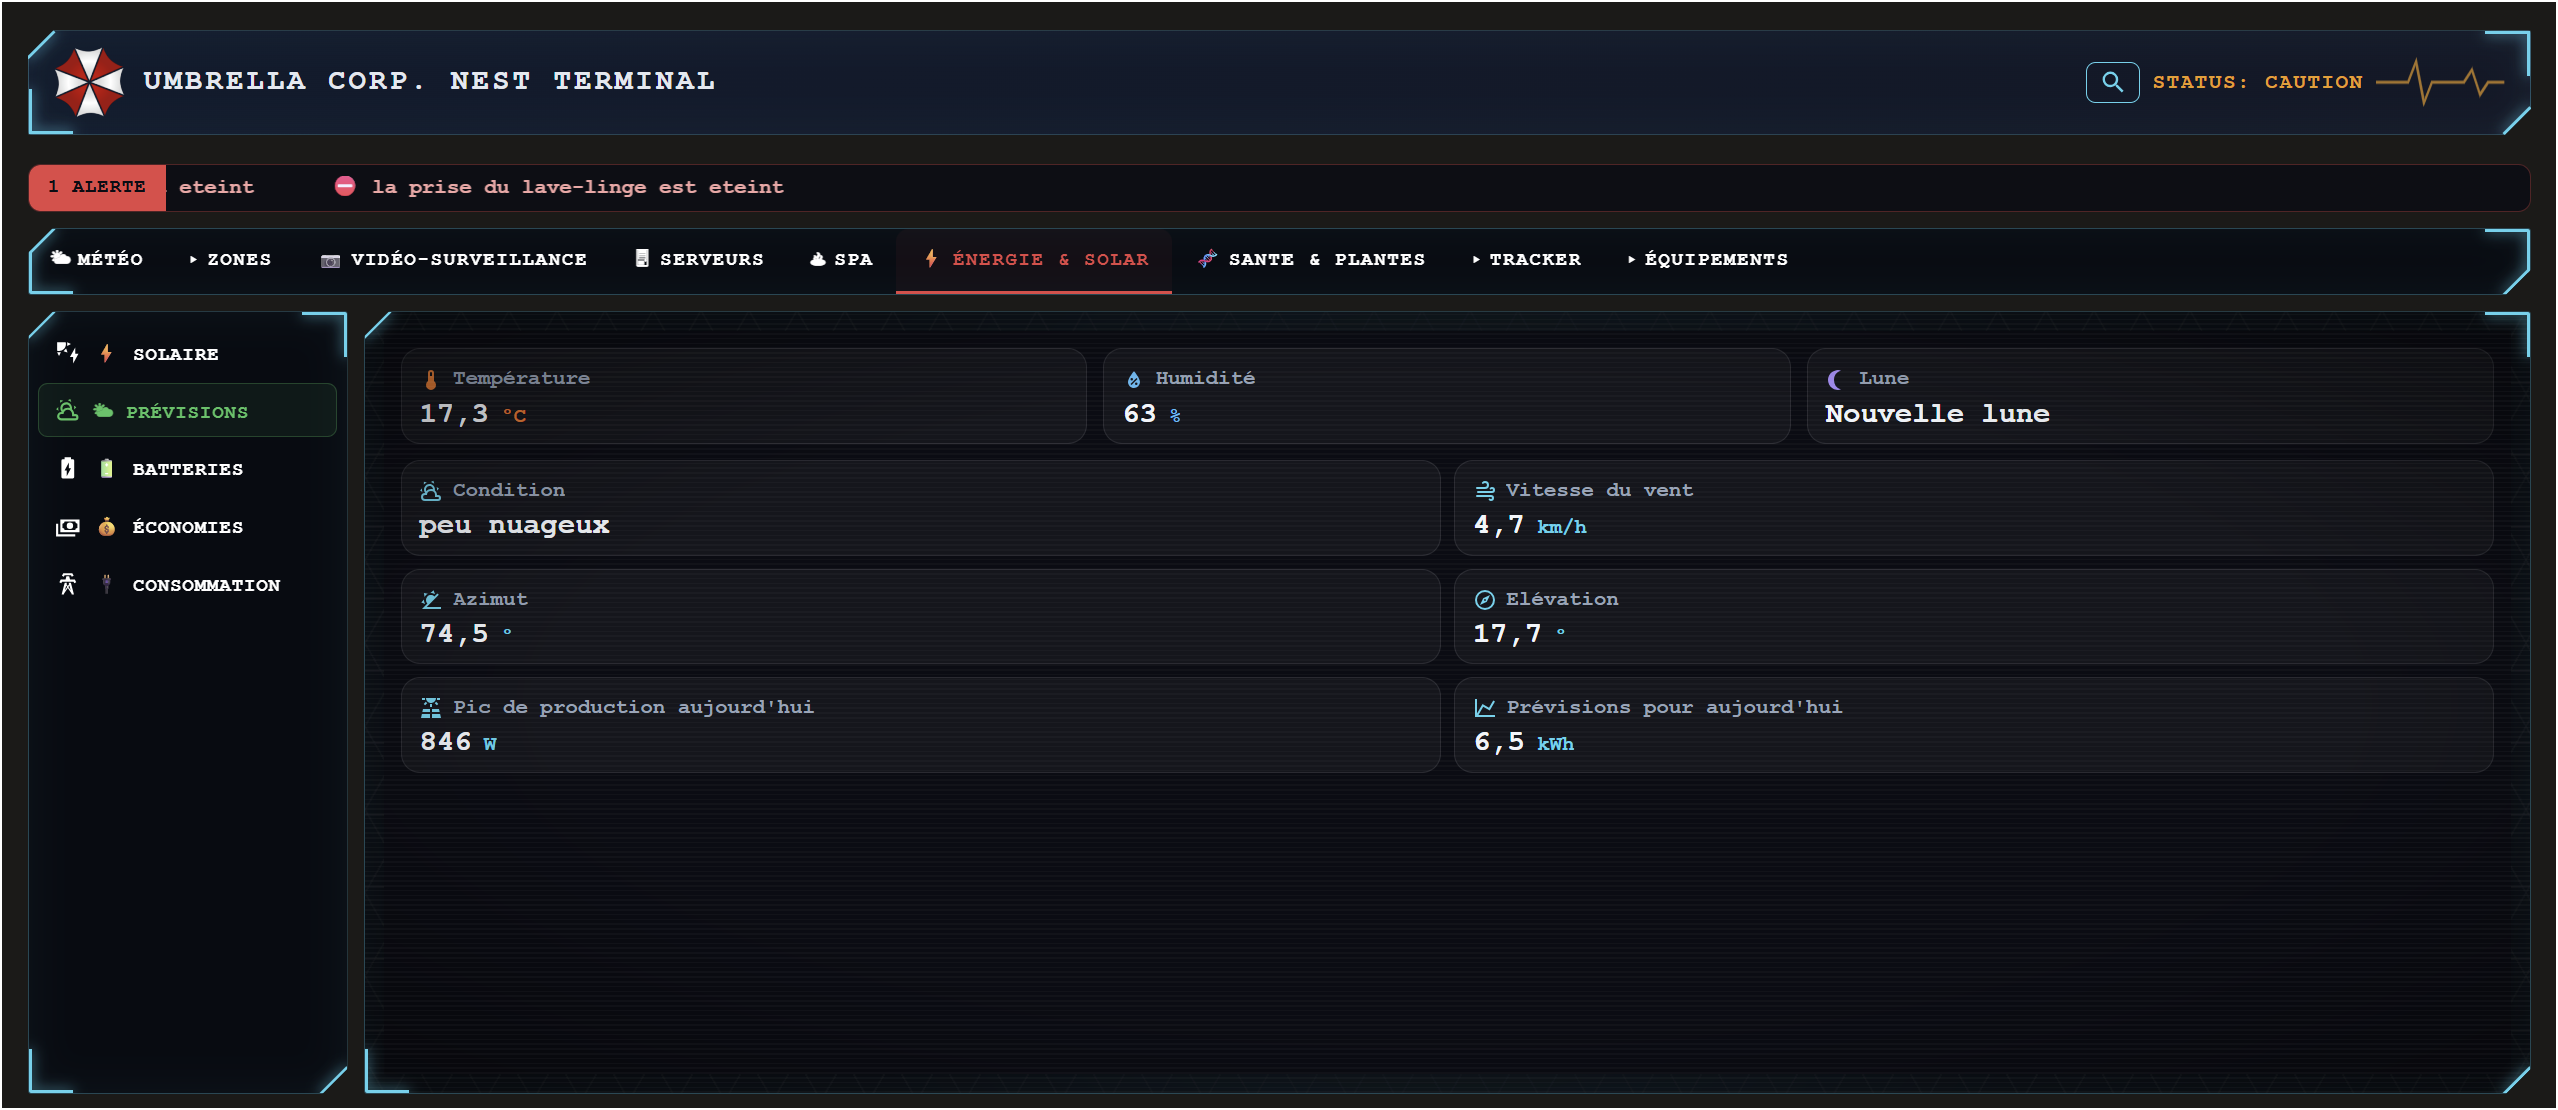The height and width of the screenshot is (1110, 2558).
Task: Select Solaire in the sidebar
Action: coord(188,353)
